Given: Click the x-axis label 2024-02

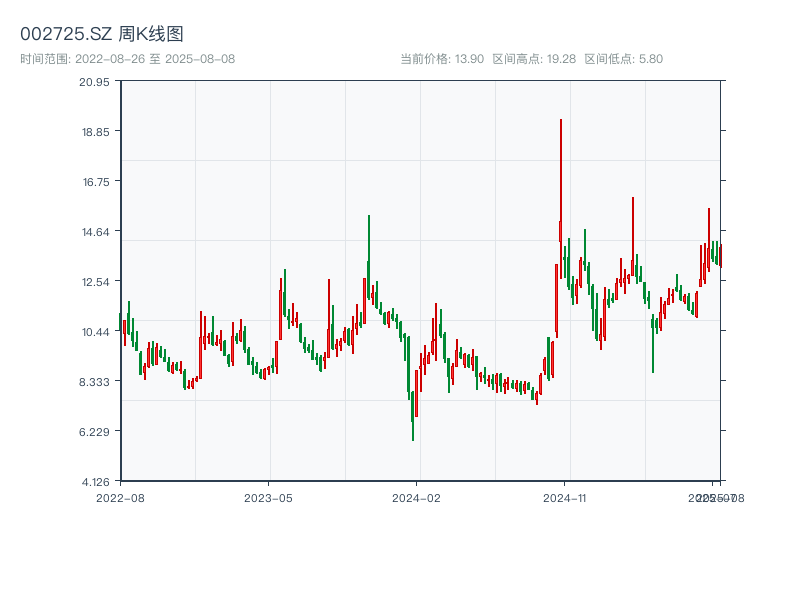Looking at the screenshot, I should [416, 498].
